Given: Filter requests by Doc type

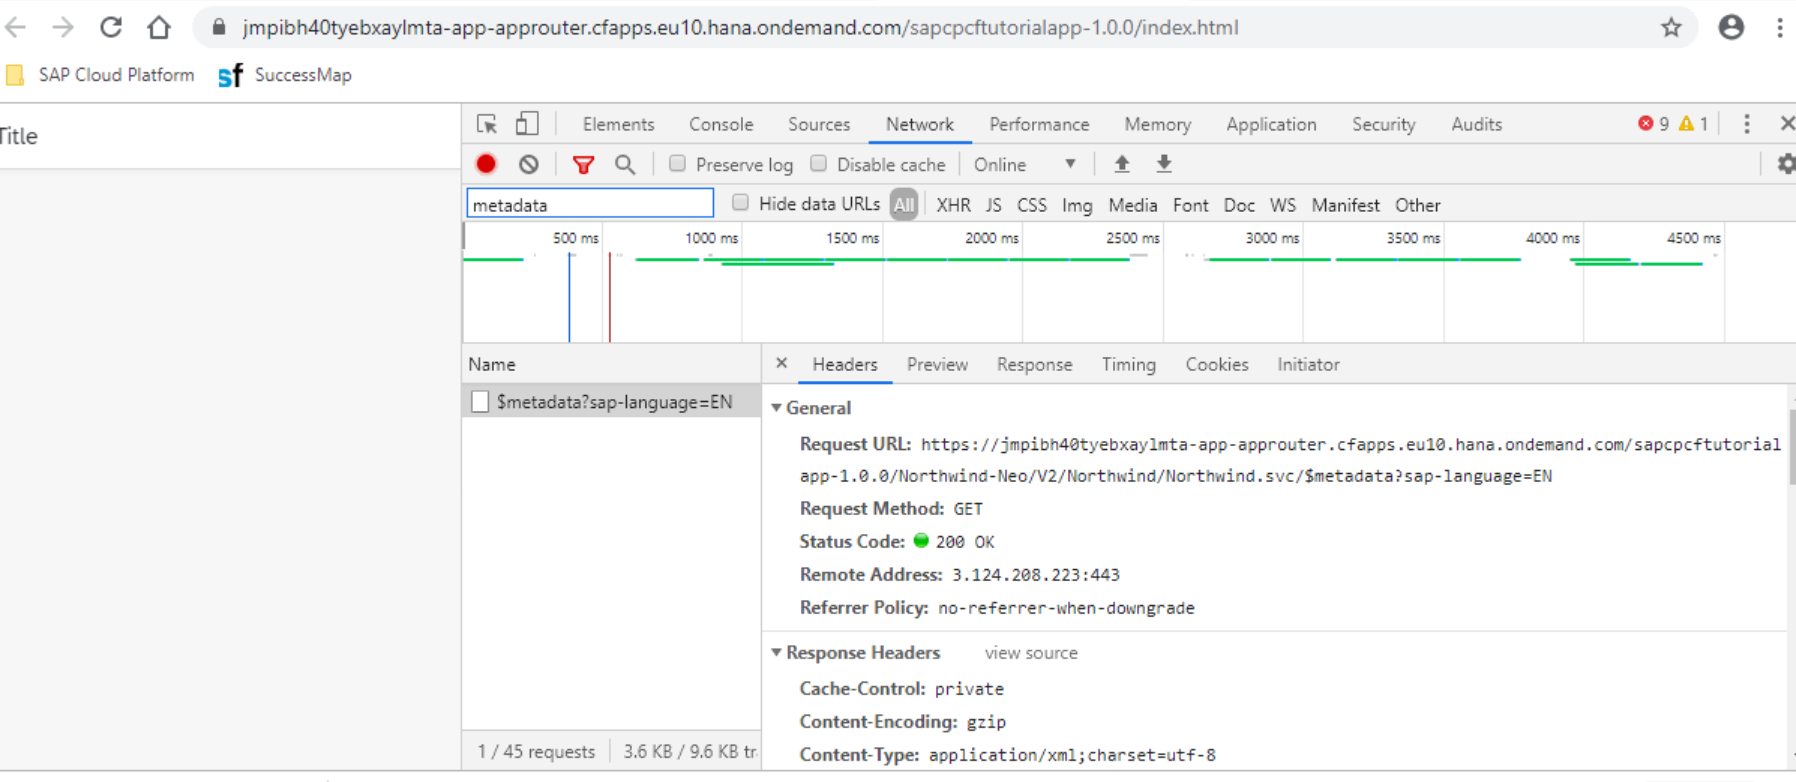Looking at the screenshot, I should 1239,205.
